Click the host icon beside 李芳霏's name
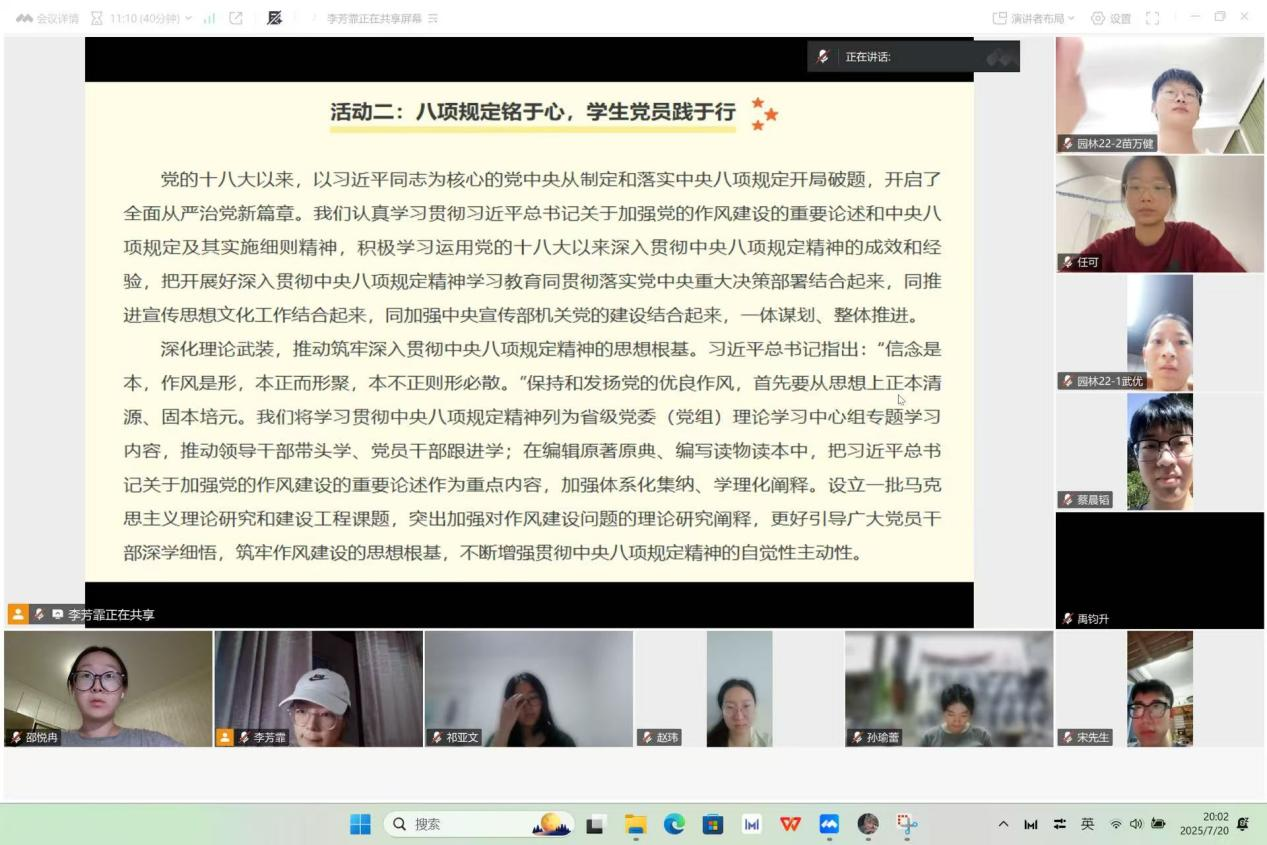 click(225, 737)
